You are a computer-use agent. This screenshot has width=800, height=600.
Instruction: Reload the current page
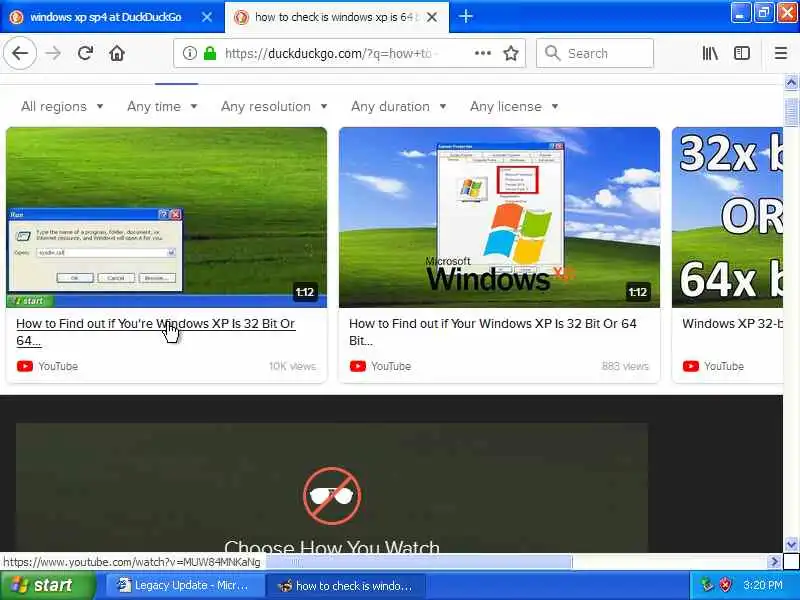tap(85, 53)
